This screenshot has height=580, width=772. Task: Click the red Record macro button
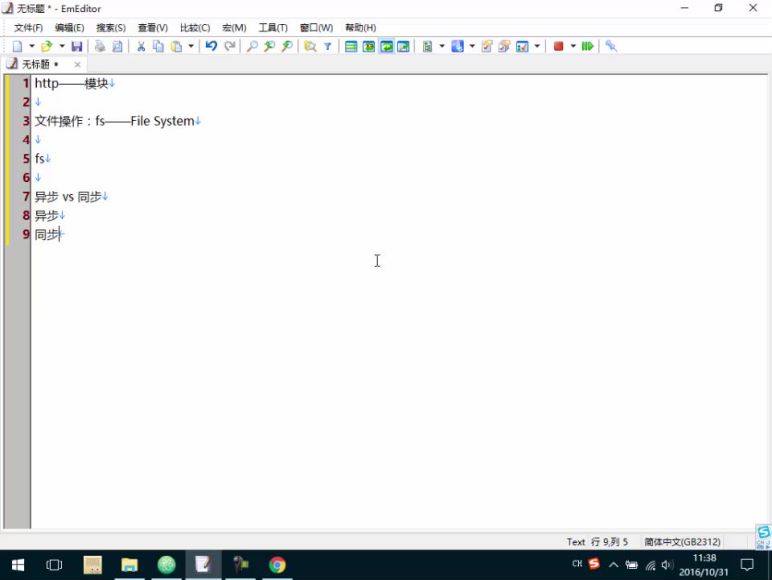click(x=558, y=46)
